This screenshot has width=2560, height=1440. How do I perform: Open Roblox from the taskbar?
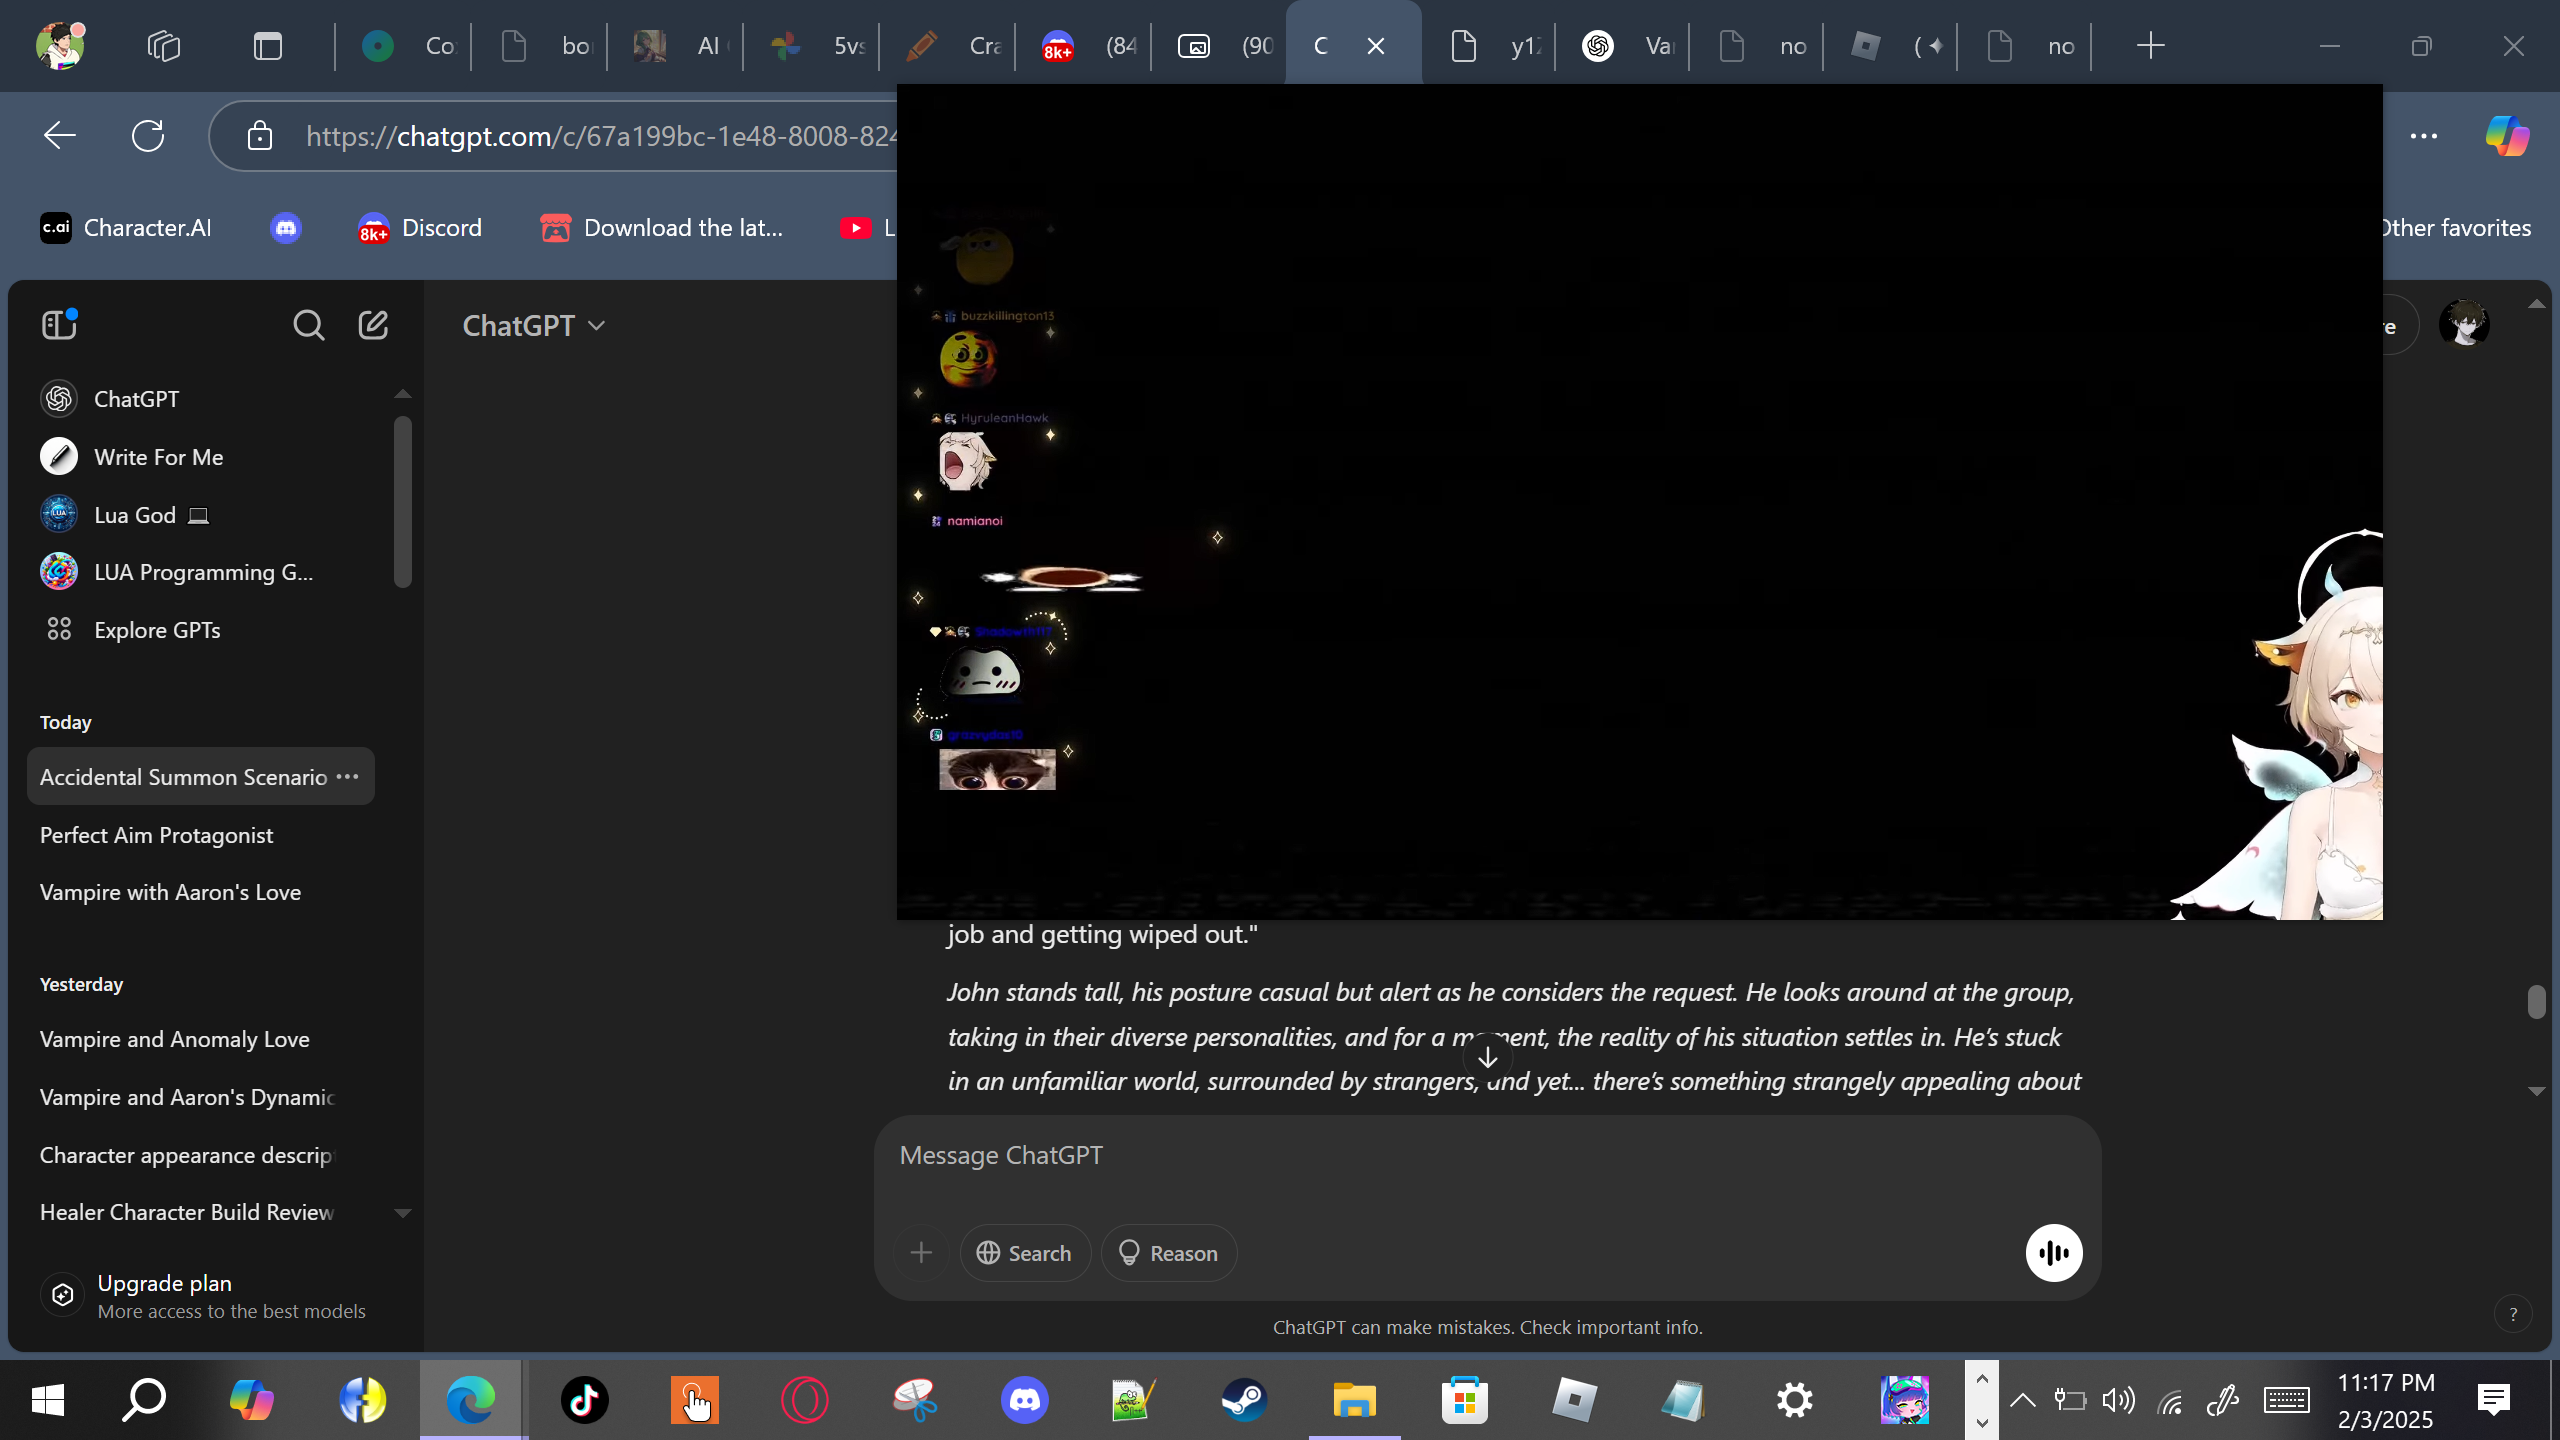coord(1574,1400)
